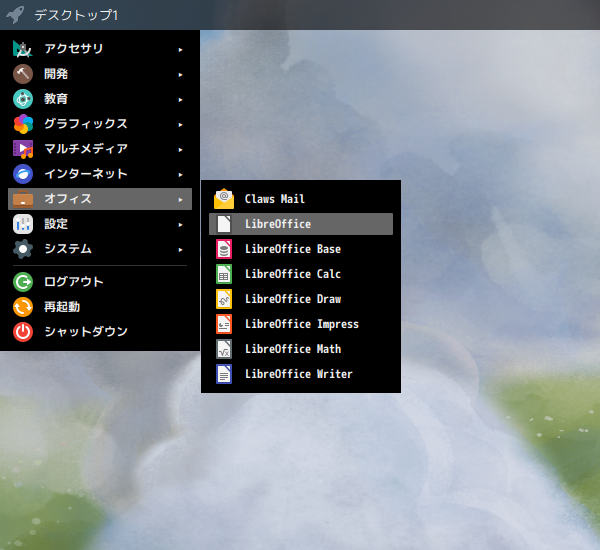Expand the 教育 submenu arrow
Viewport: 600px width, 550px height.
181,100
